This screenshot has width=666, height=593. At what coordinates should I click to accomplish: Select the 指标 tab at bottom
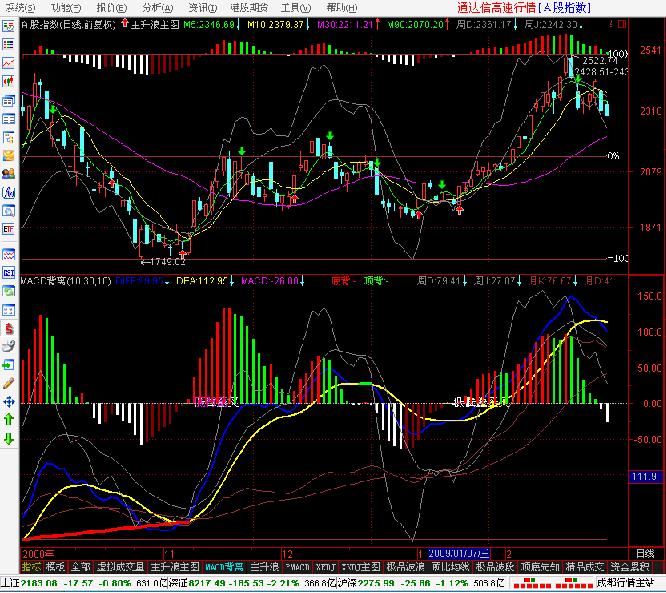(x=31, y=567)
